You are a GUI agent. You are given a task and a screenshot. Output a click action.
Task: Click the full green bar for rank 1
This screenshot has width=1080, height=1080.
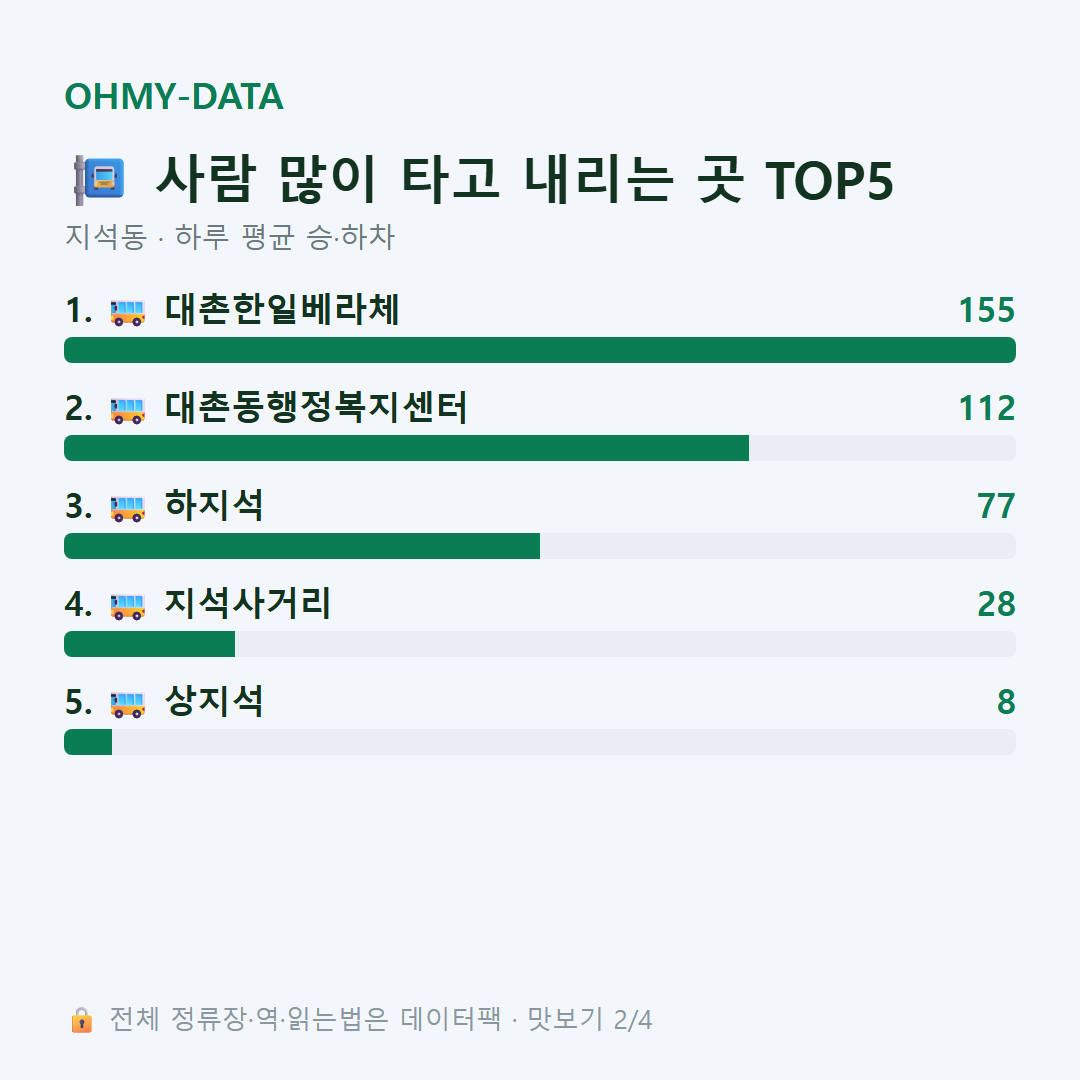tap(540, 350)
